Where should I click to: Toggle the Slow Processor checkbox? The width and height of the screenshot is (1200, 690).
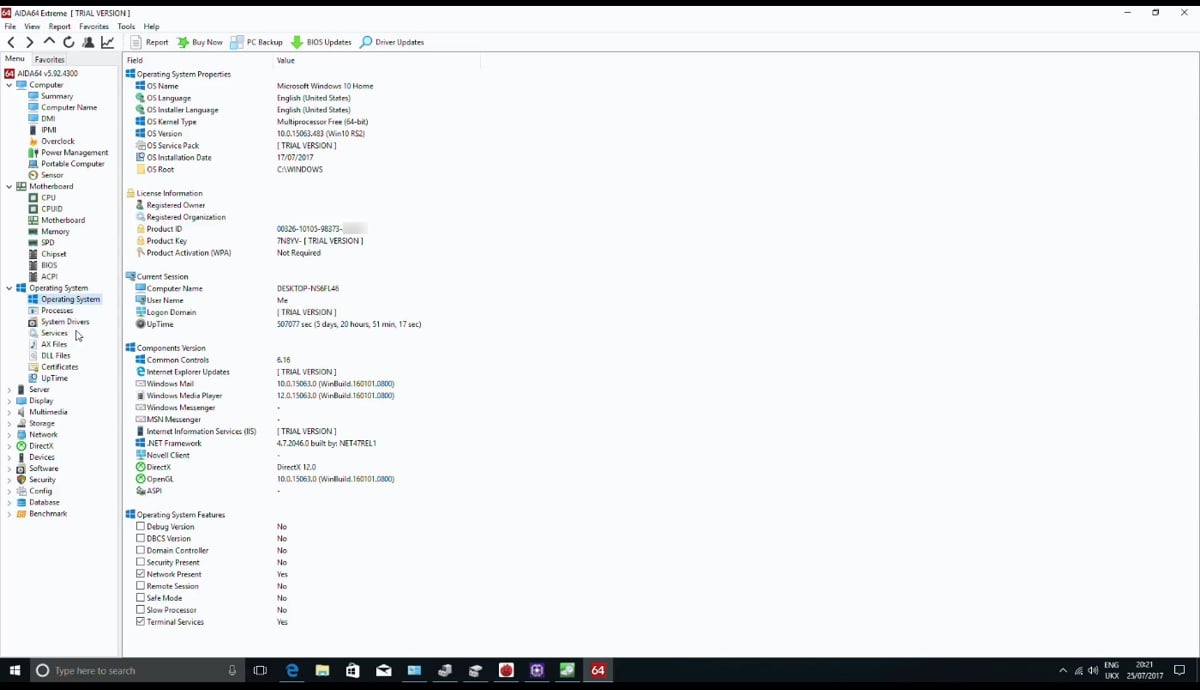(x=141, y=610)
